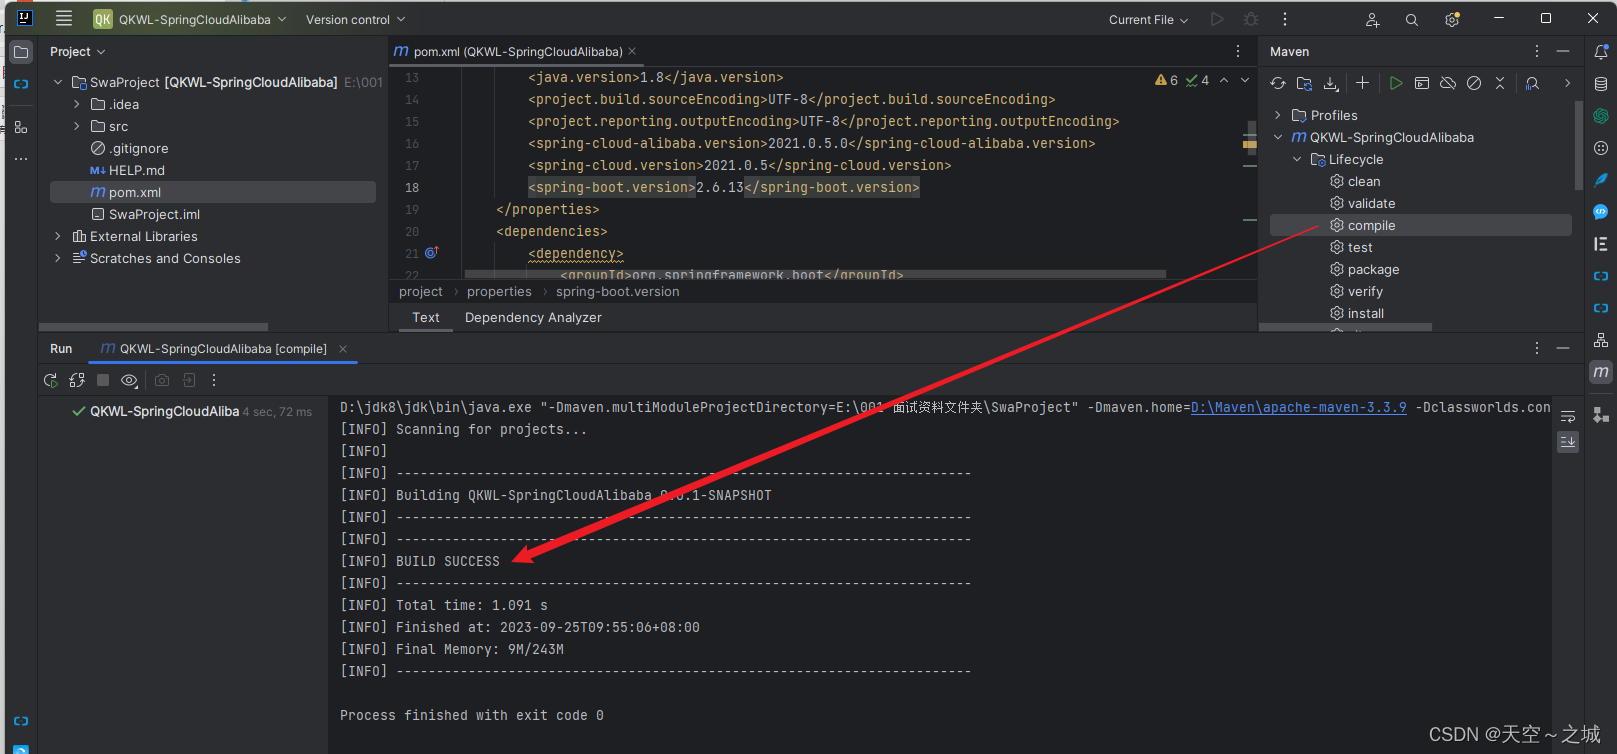This screenshot has height=754, width=1617.
Task: Open Version control dropdown
Action: pyautogui.click(x=355, y=19)
